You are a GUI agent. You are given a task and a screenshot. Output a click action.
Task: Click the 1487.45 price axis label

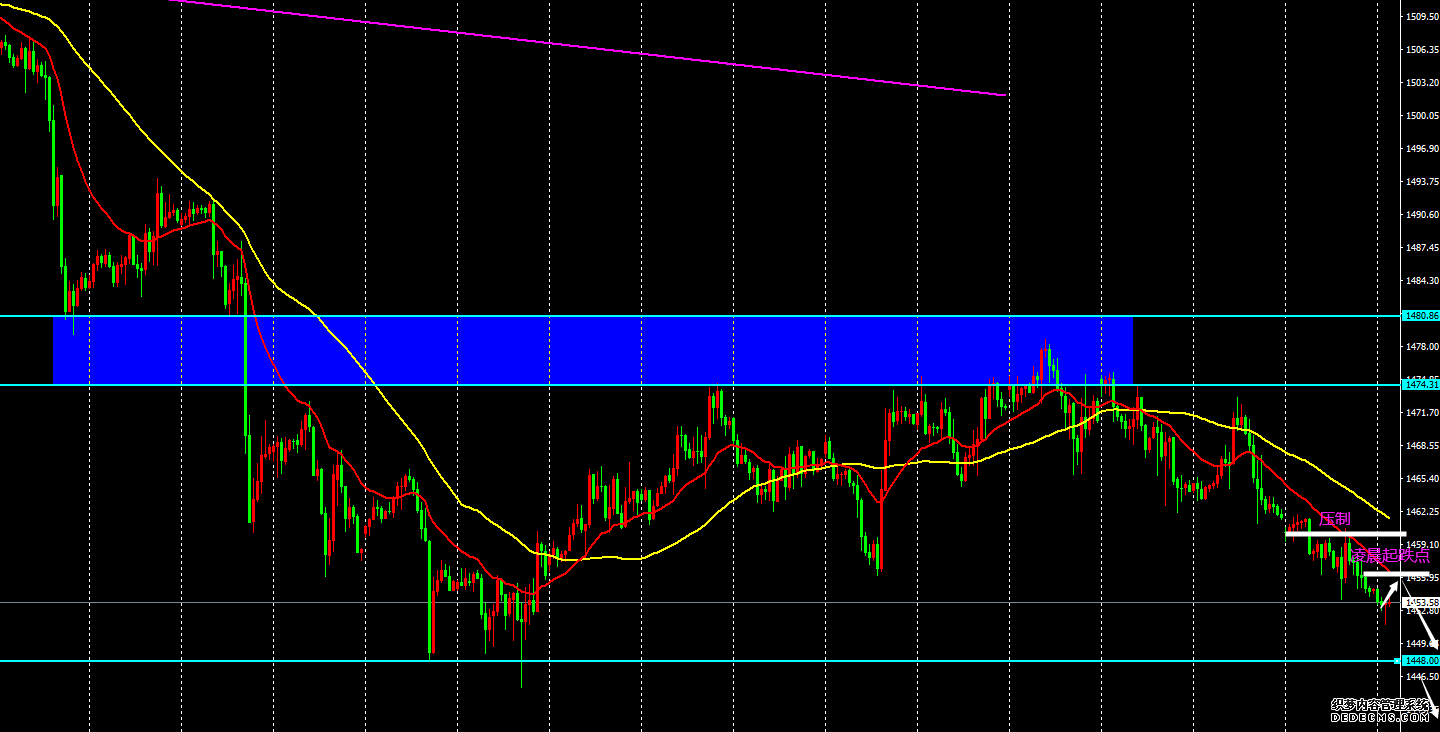pos(1421,248)
